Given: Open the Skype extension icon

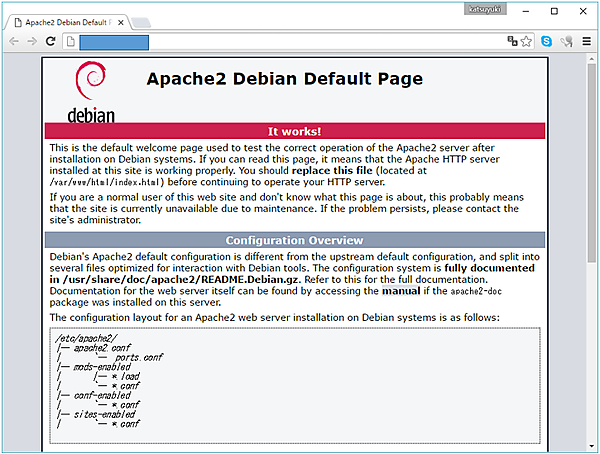Looking at the screenshot, I should click(x=546, y=41).
